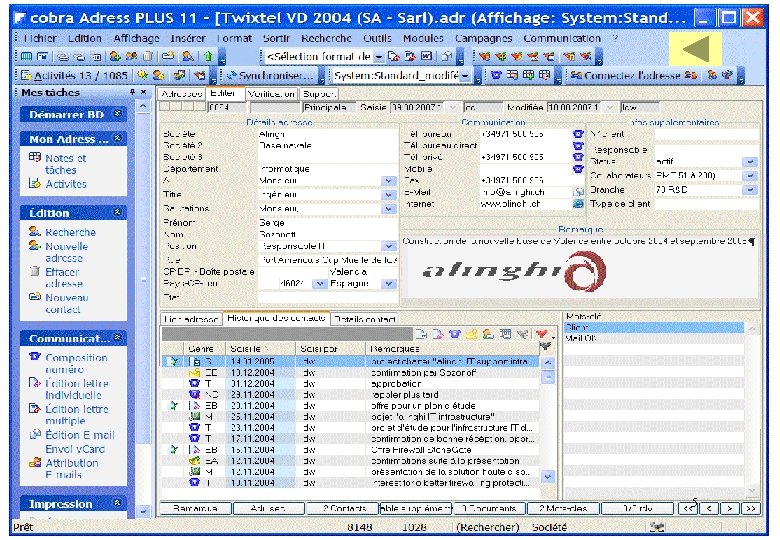Open the System:Standard_modifié view dropdown
Image resolution: width=780 pixels, height=540 pixels.
pos(465,76)
